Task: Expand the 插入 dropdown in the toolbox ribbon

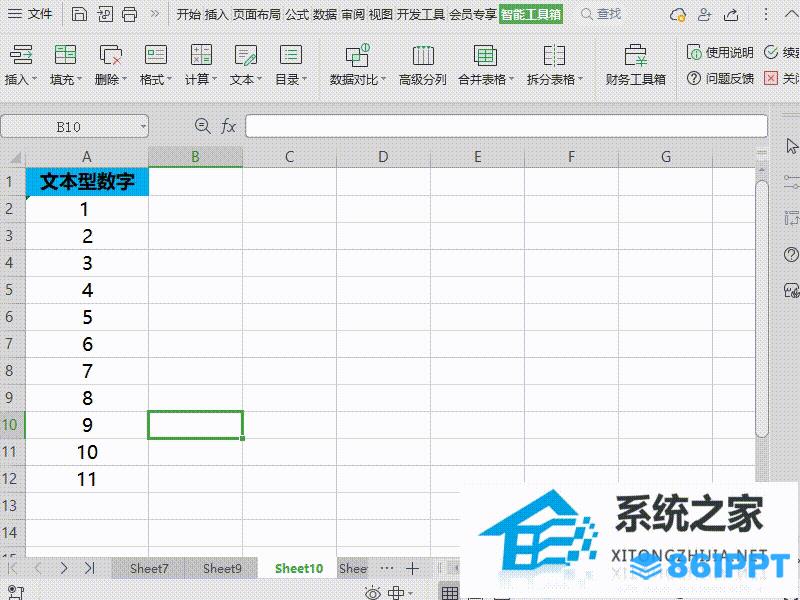Action: point(21,79)
